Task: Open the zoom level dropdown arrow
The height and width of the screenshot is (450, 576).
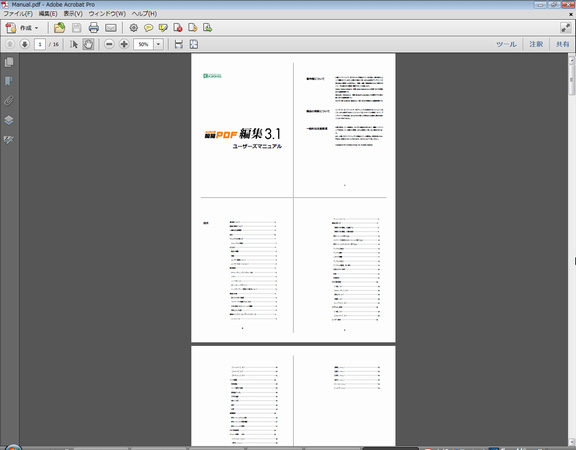Action: [158, 44]
